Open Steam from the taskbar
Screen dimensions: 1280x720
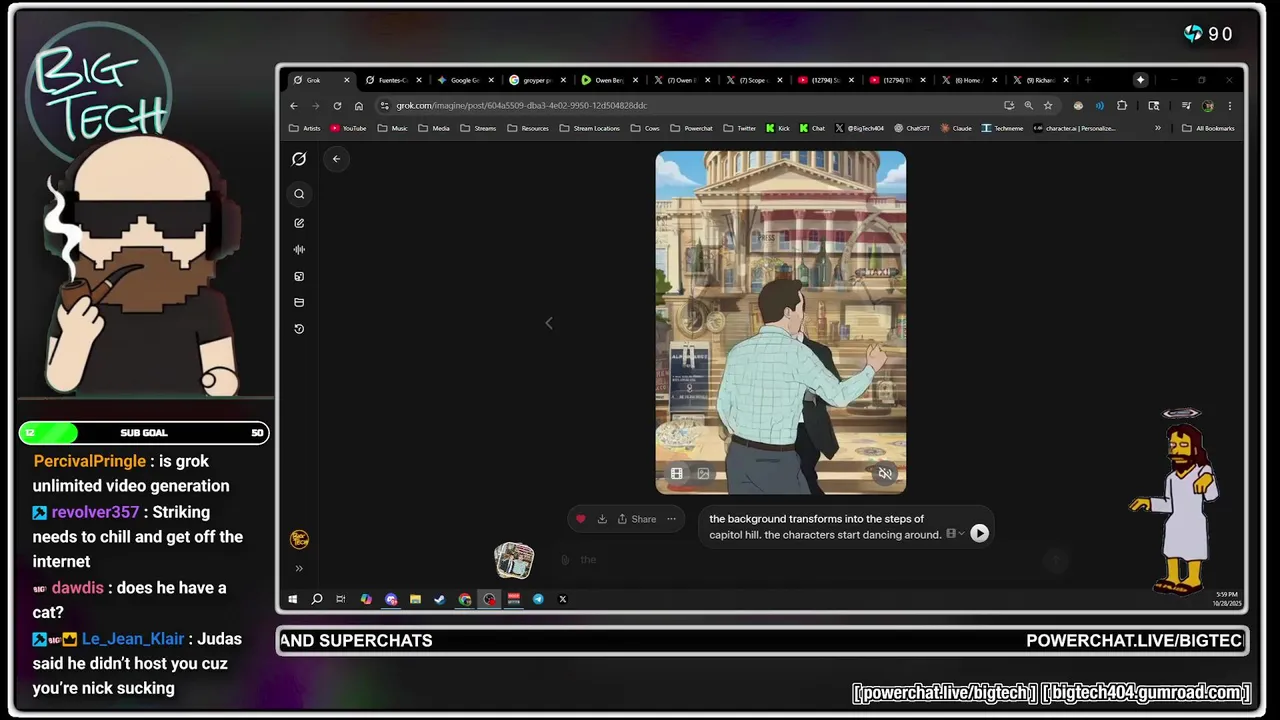439,599
